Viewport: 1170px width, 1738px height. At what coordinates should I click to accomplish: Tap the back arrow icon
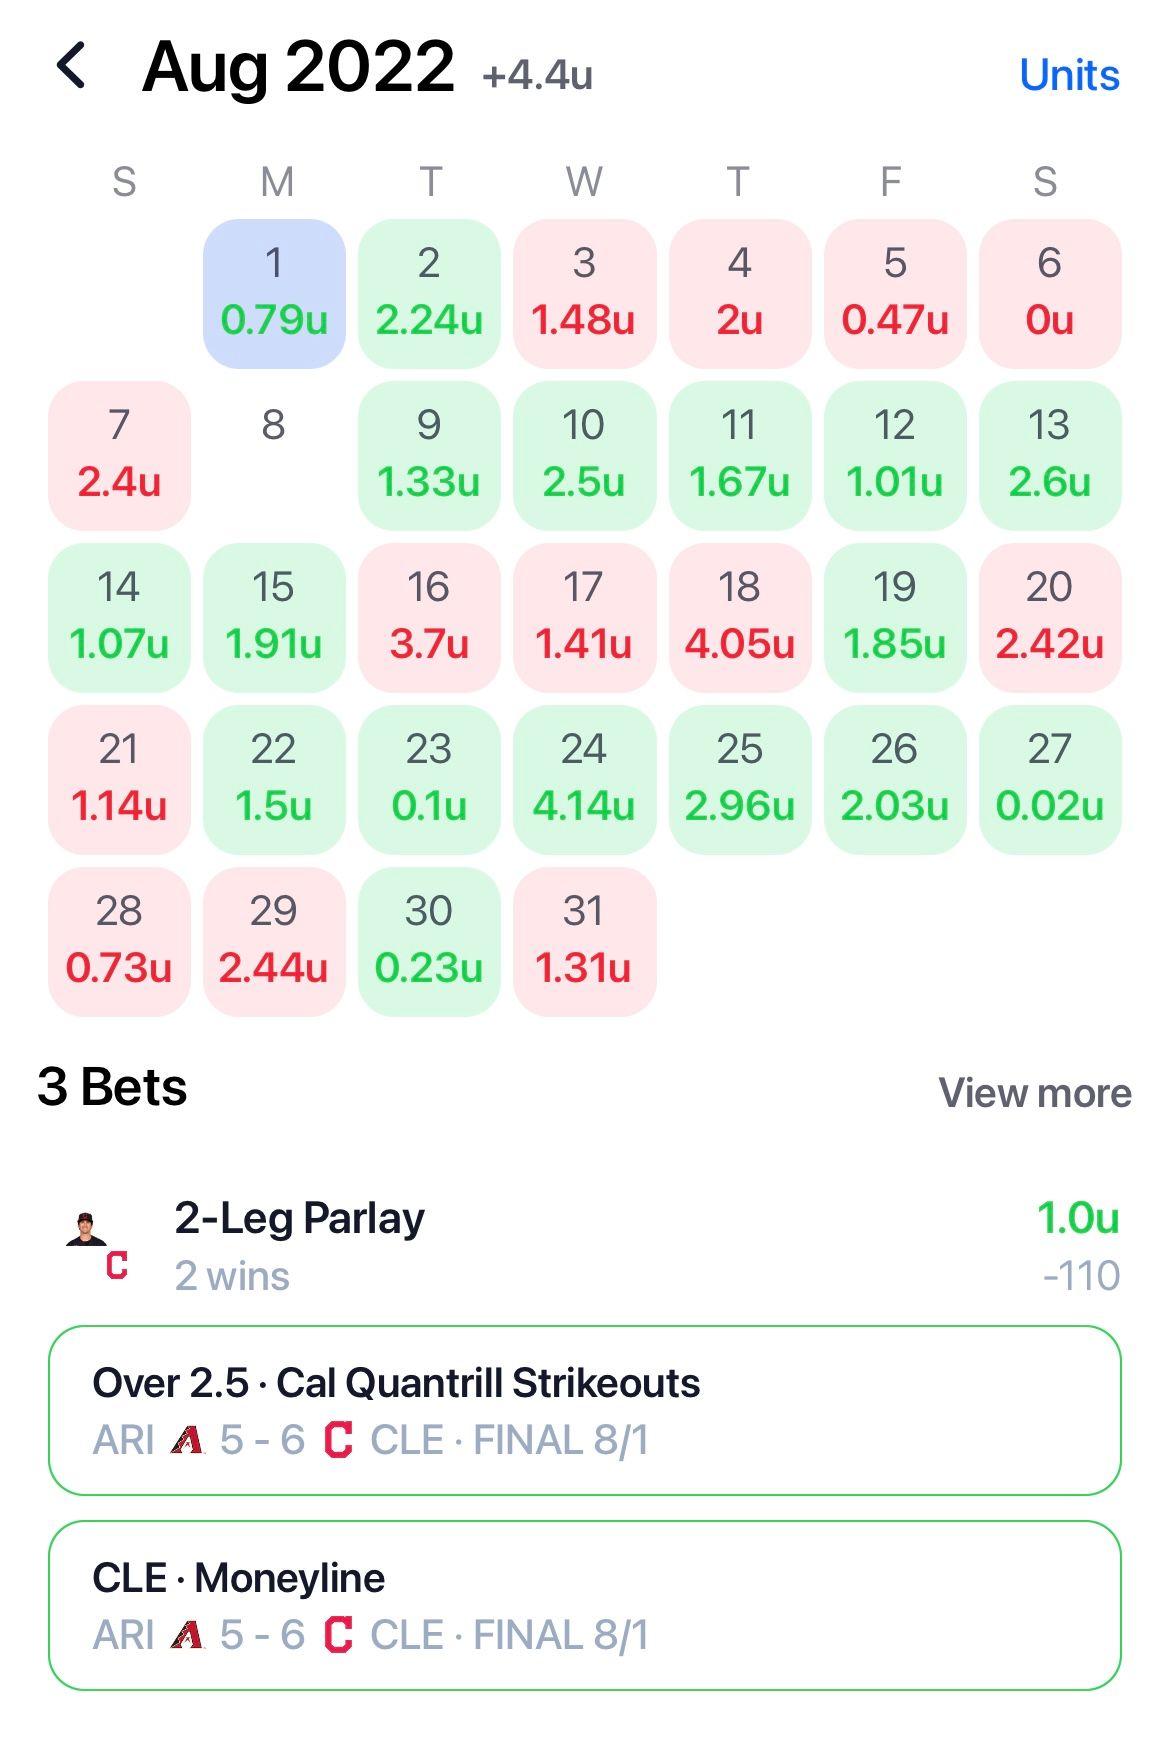click(72, 67)
